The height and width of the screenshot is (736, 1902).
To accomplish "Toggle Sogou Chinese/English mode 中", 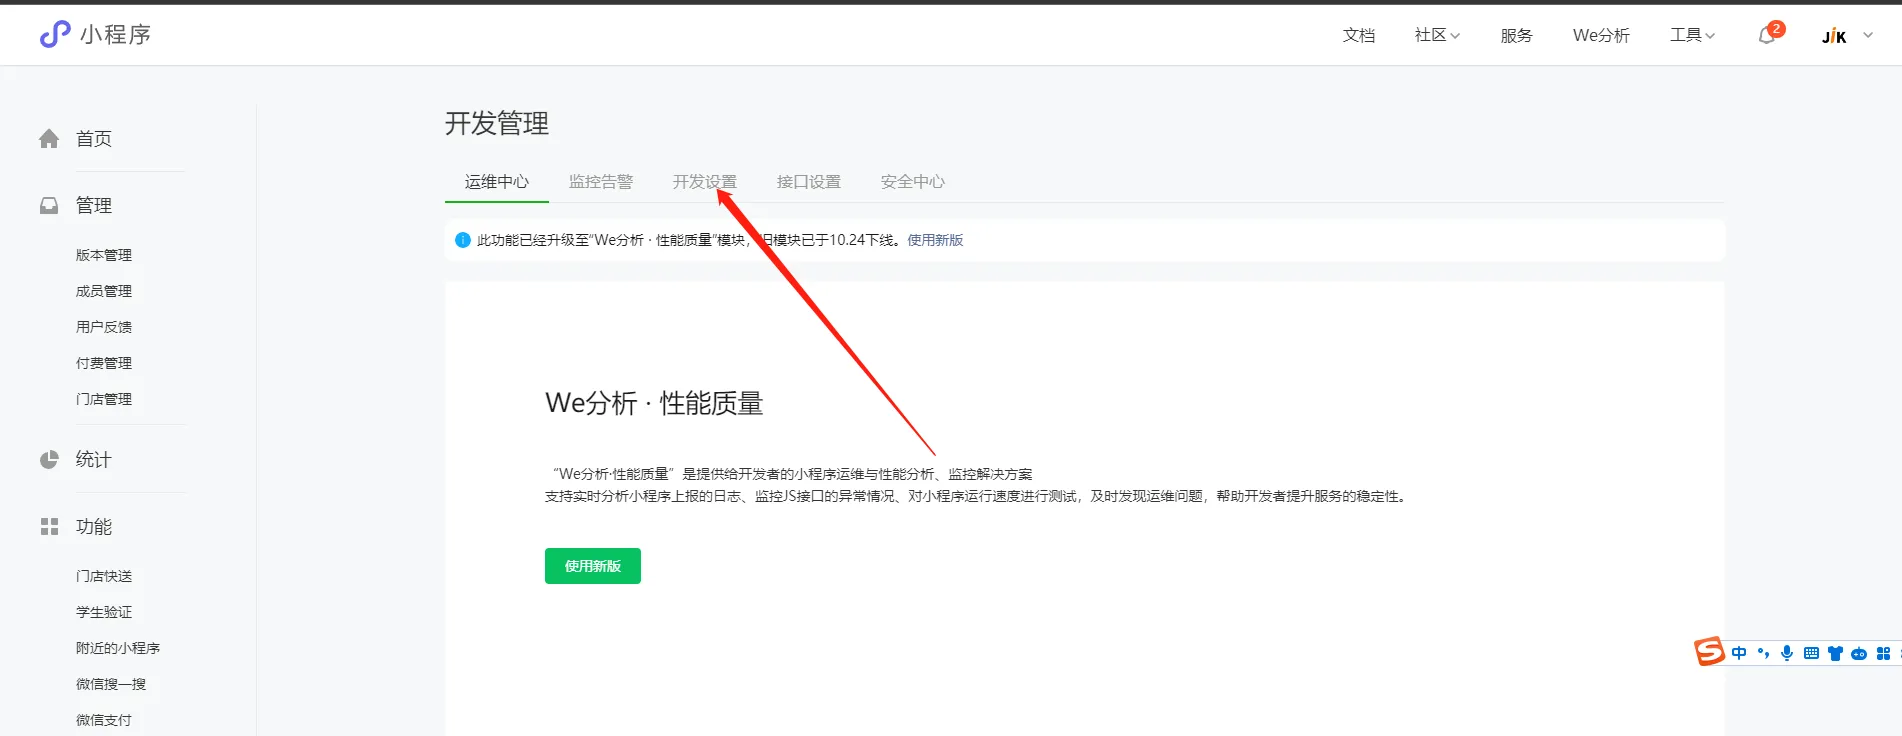I will coord(1739,653).
